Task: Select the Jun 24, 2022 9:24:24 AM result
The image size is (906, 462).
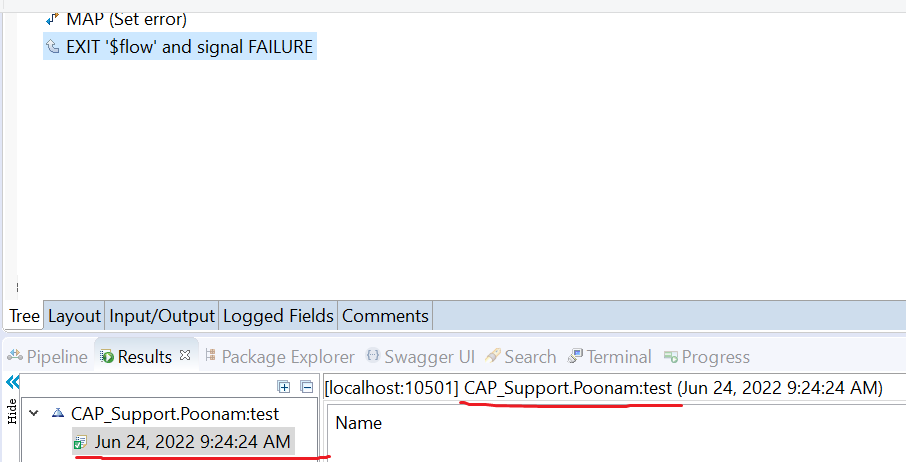Action: pos(184,442)
